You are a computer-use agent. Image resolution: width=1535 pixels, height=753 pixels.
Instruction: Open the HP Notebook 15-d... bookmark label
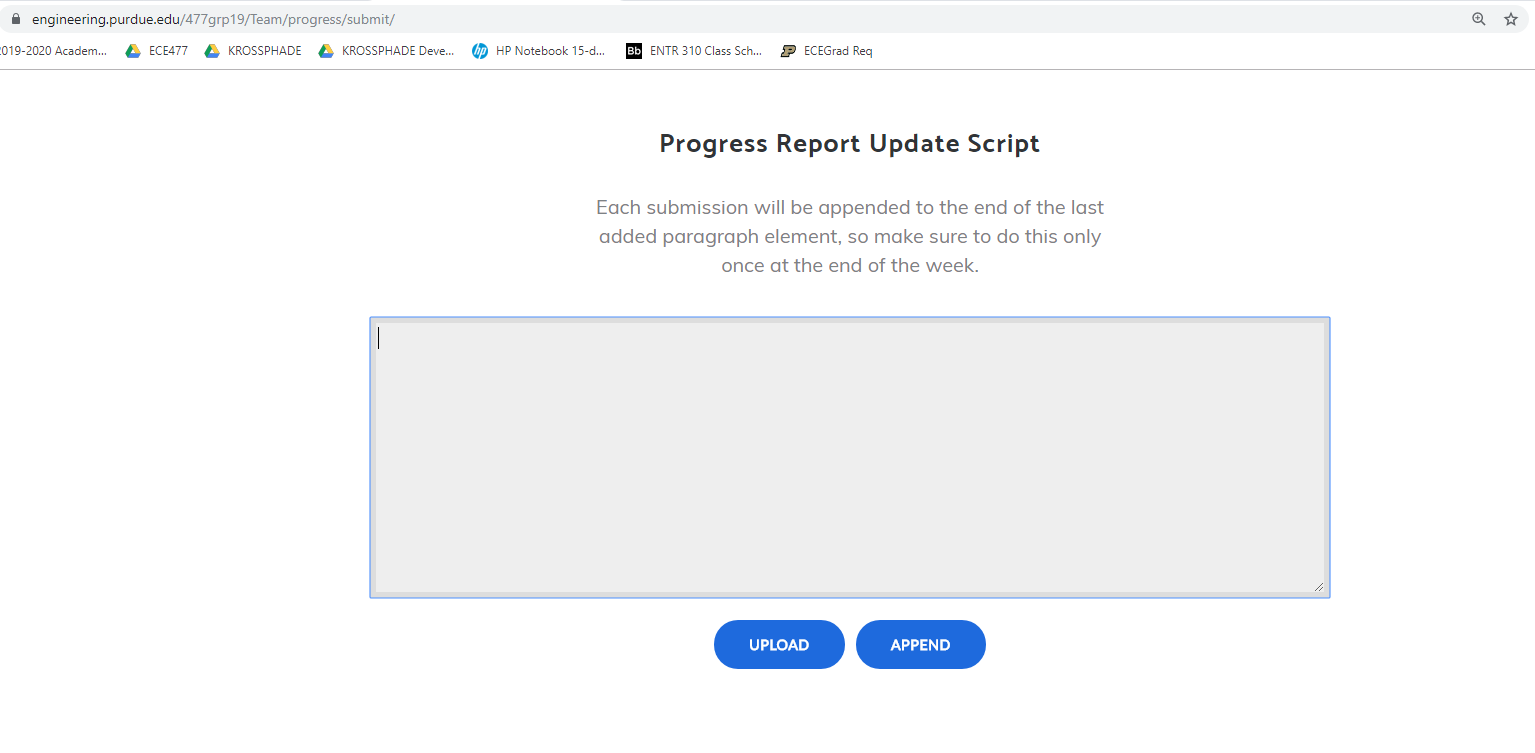[551, 51]
